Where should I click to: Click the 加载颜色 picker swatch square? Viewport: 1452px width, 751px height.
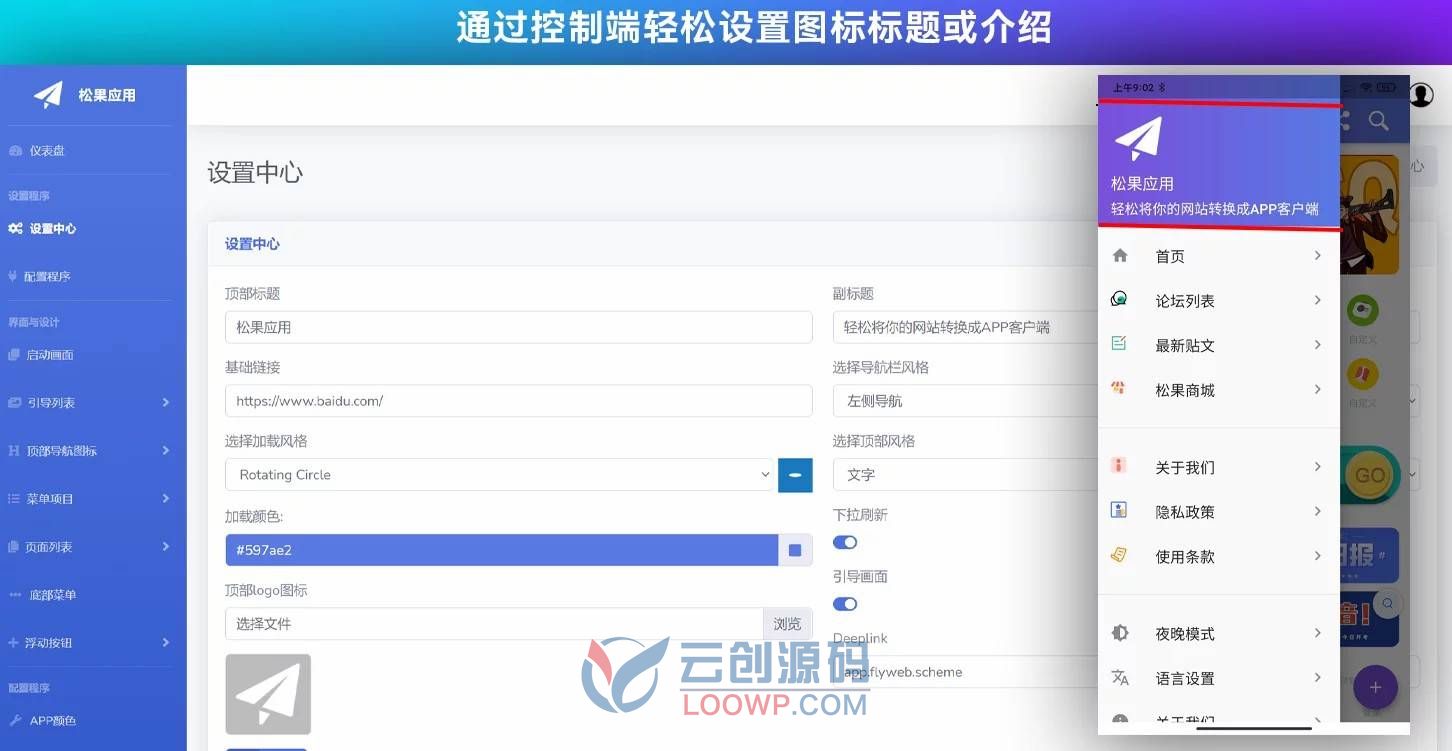[795, 550]
